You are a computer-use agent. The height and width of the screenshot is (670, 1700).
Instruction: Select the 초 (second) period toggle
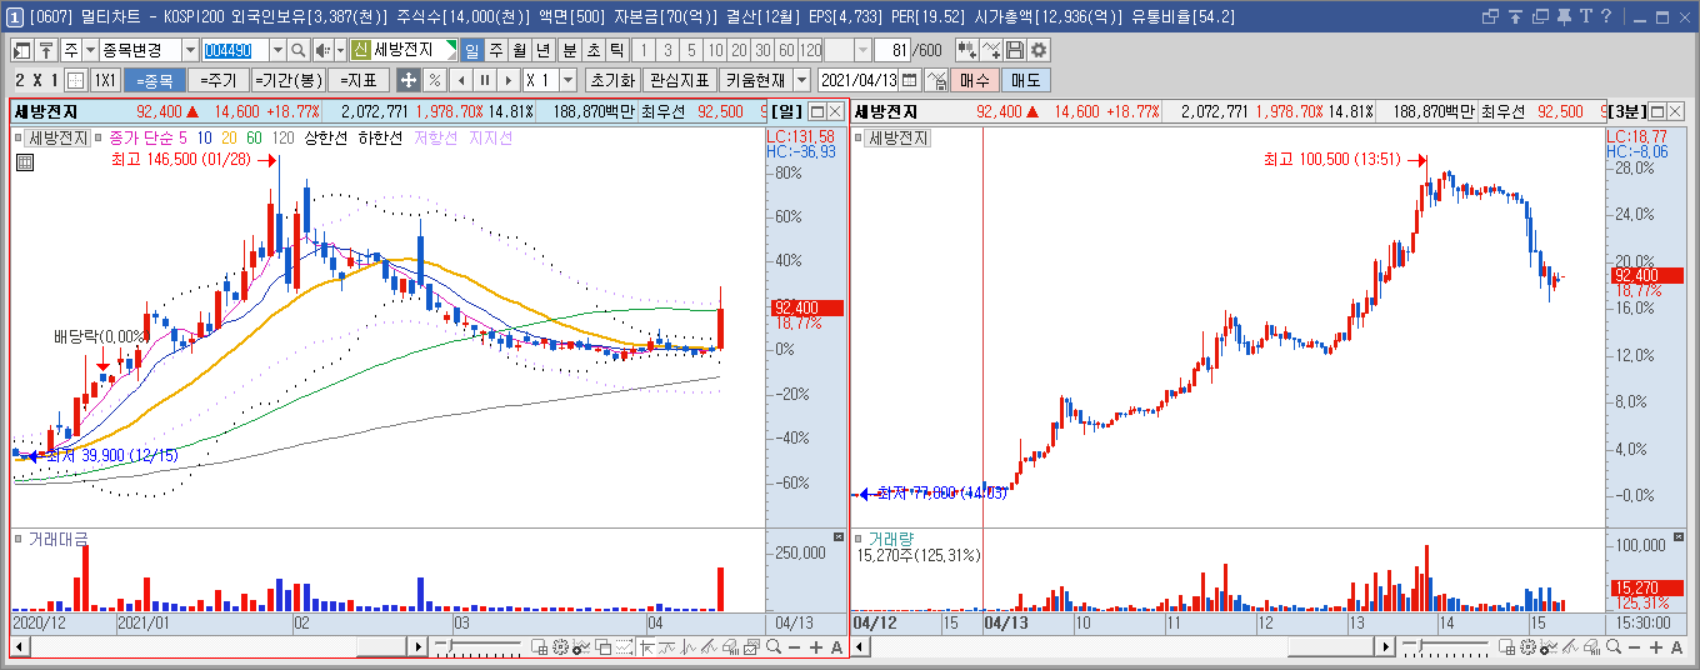593,50
